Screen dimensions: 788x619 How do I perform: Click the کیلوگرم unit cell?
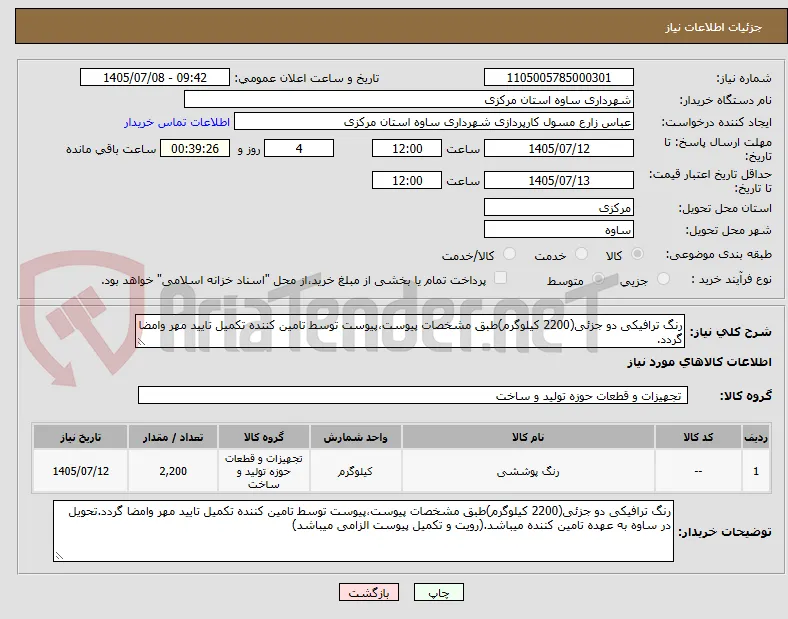click(355, 471)
